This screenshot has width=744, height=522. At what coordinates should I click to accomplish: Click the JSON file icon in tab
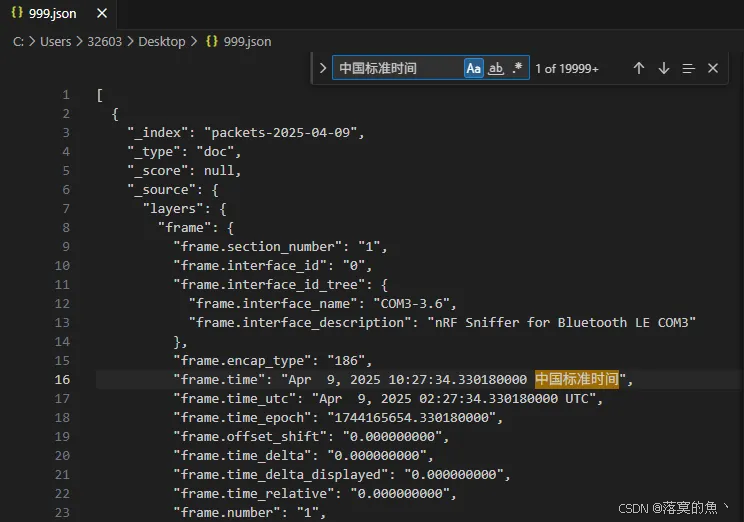[17, 13]
